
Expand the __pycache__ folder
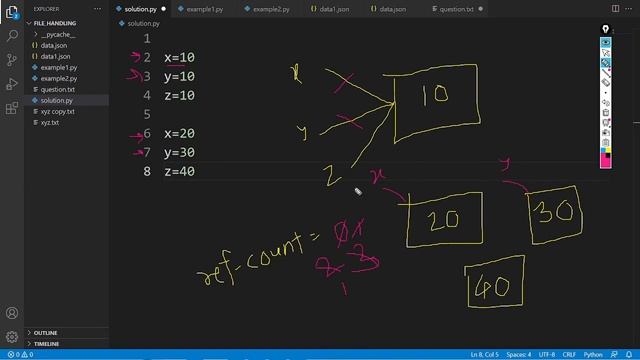coord(58,34)
